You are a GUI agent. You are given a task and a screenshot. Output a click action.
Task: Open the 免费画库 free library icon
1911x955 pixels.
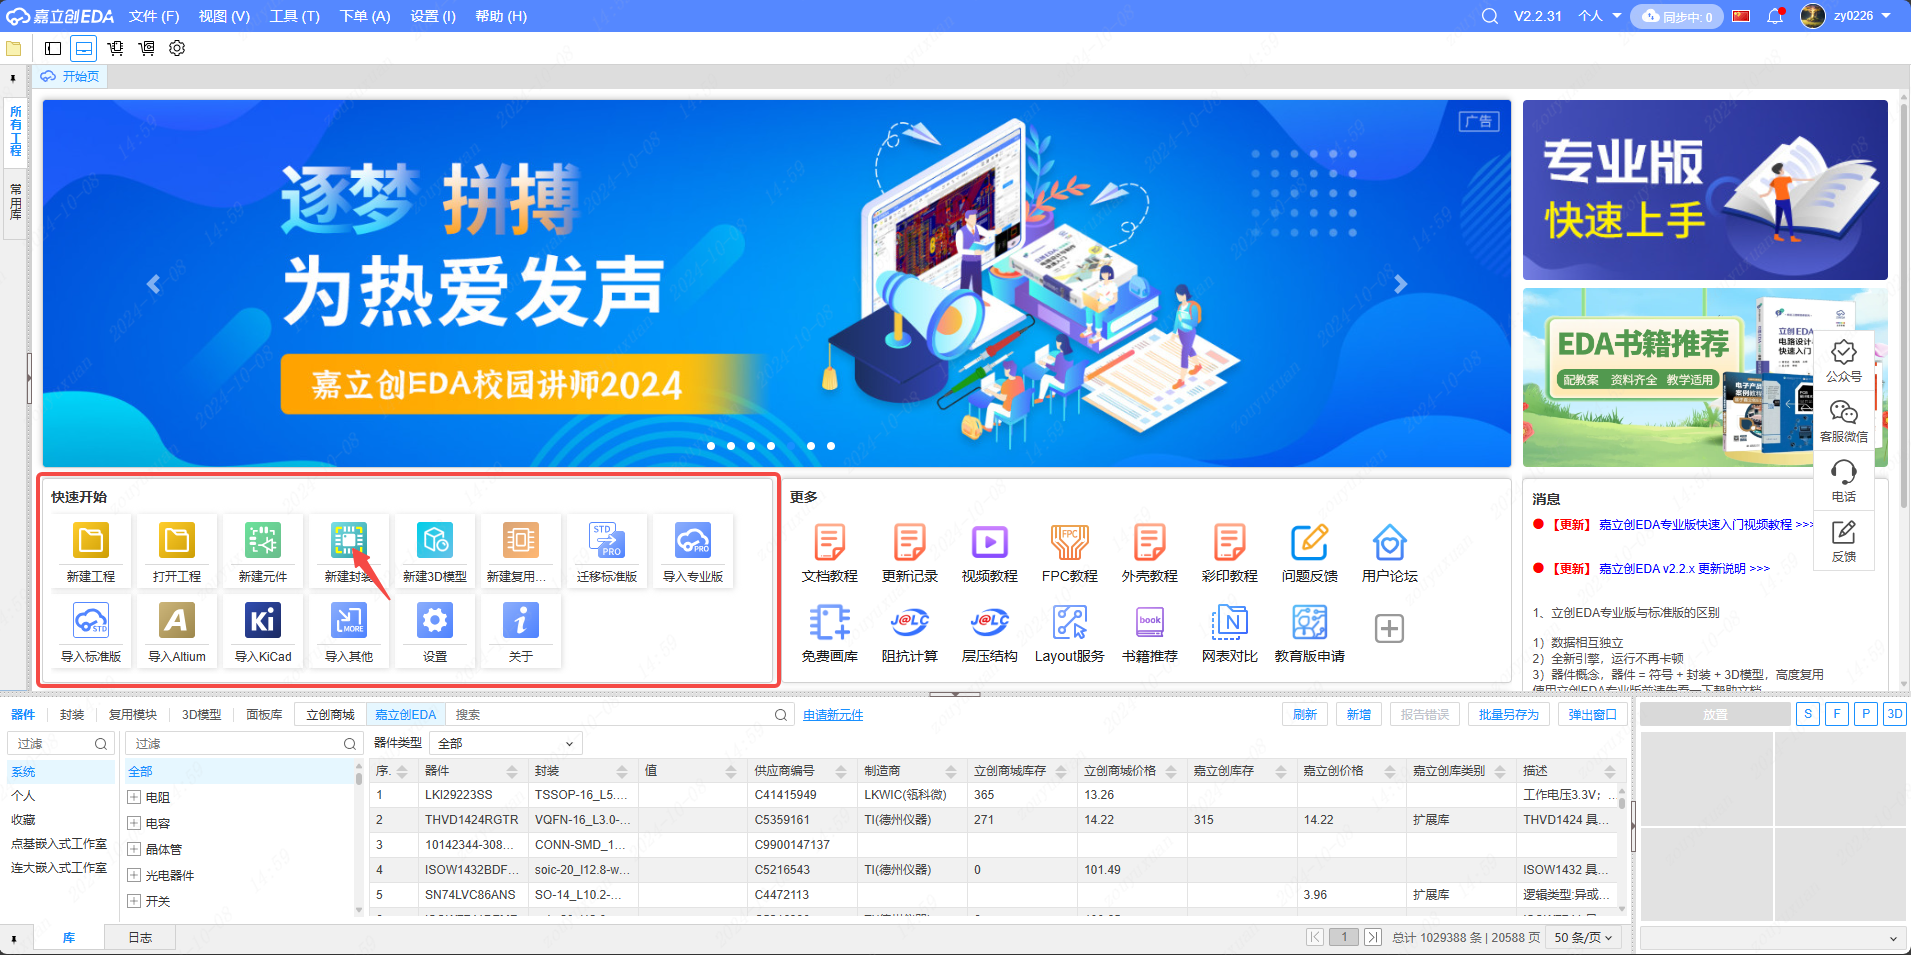(830, 623)
